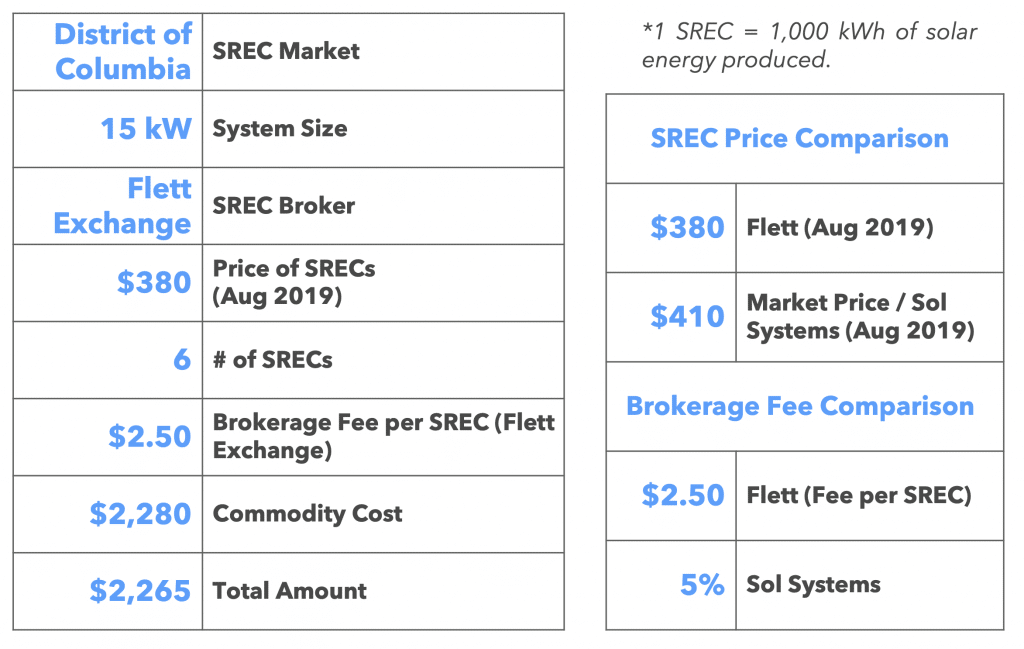Click the 15 kW system size value

pos(145,128)
